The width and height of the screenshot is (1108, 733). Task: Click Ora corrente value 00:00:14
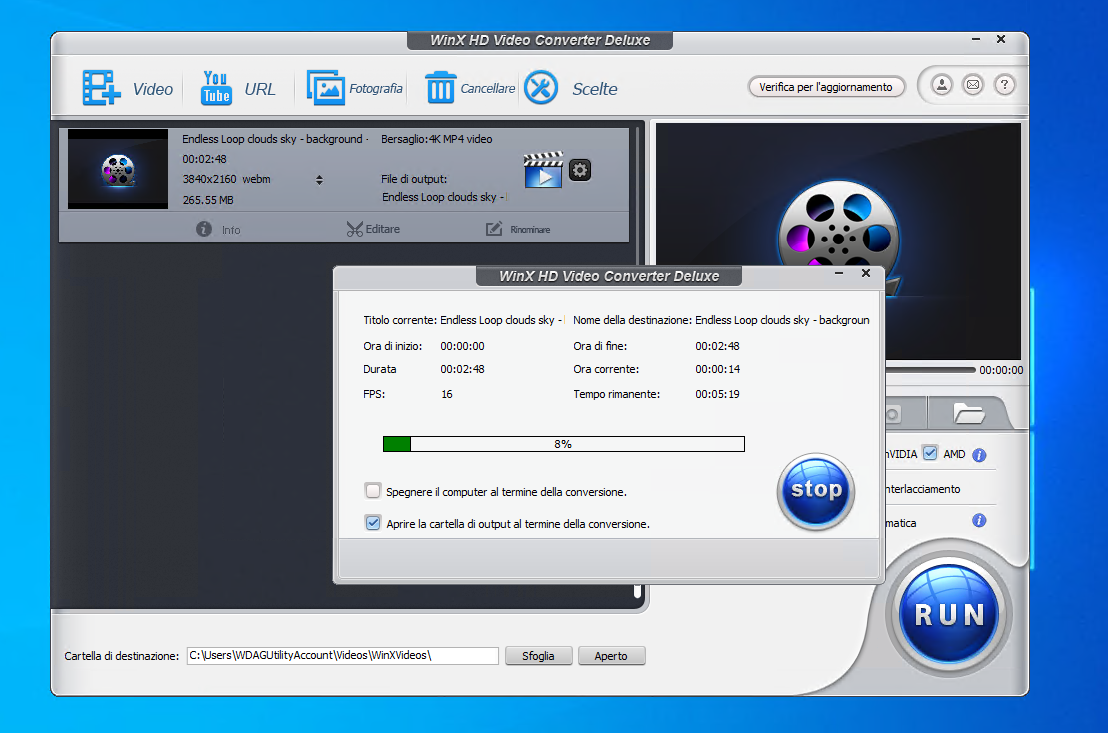pos(717,369)
